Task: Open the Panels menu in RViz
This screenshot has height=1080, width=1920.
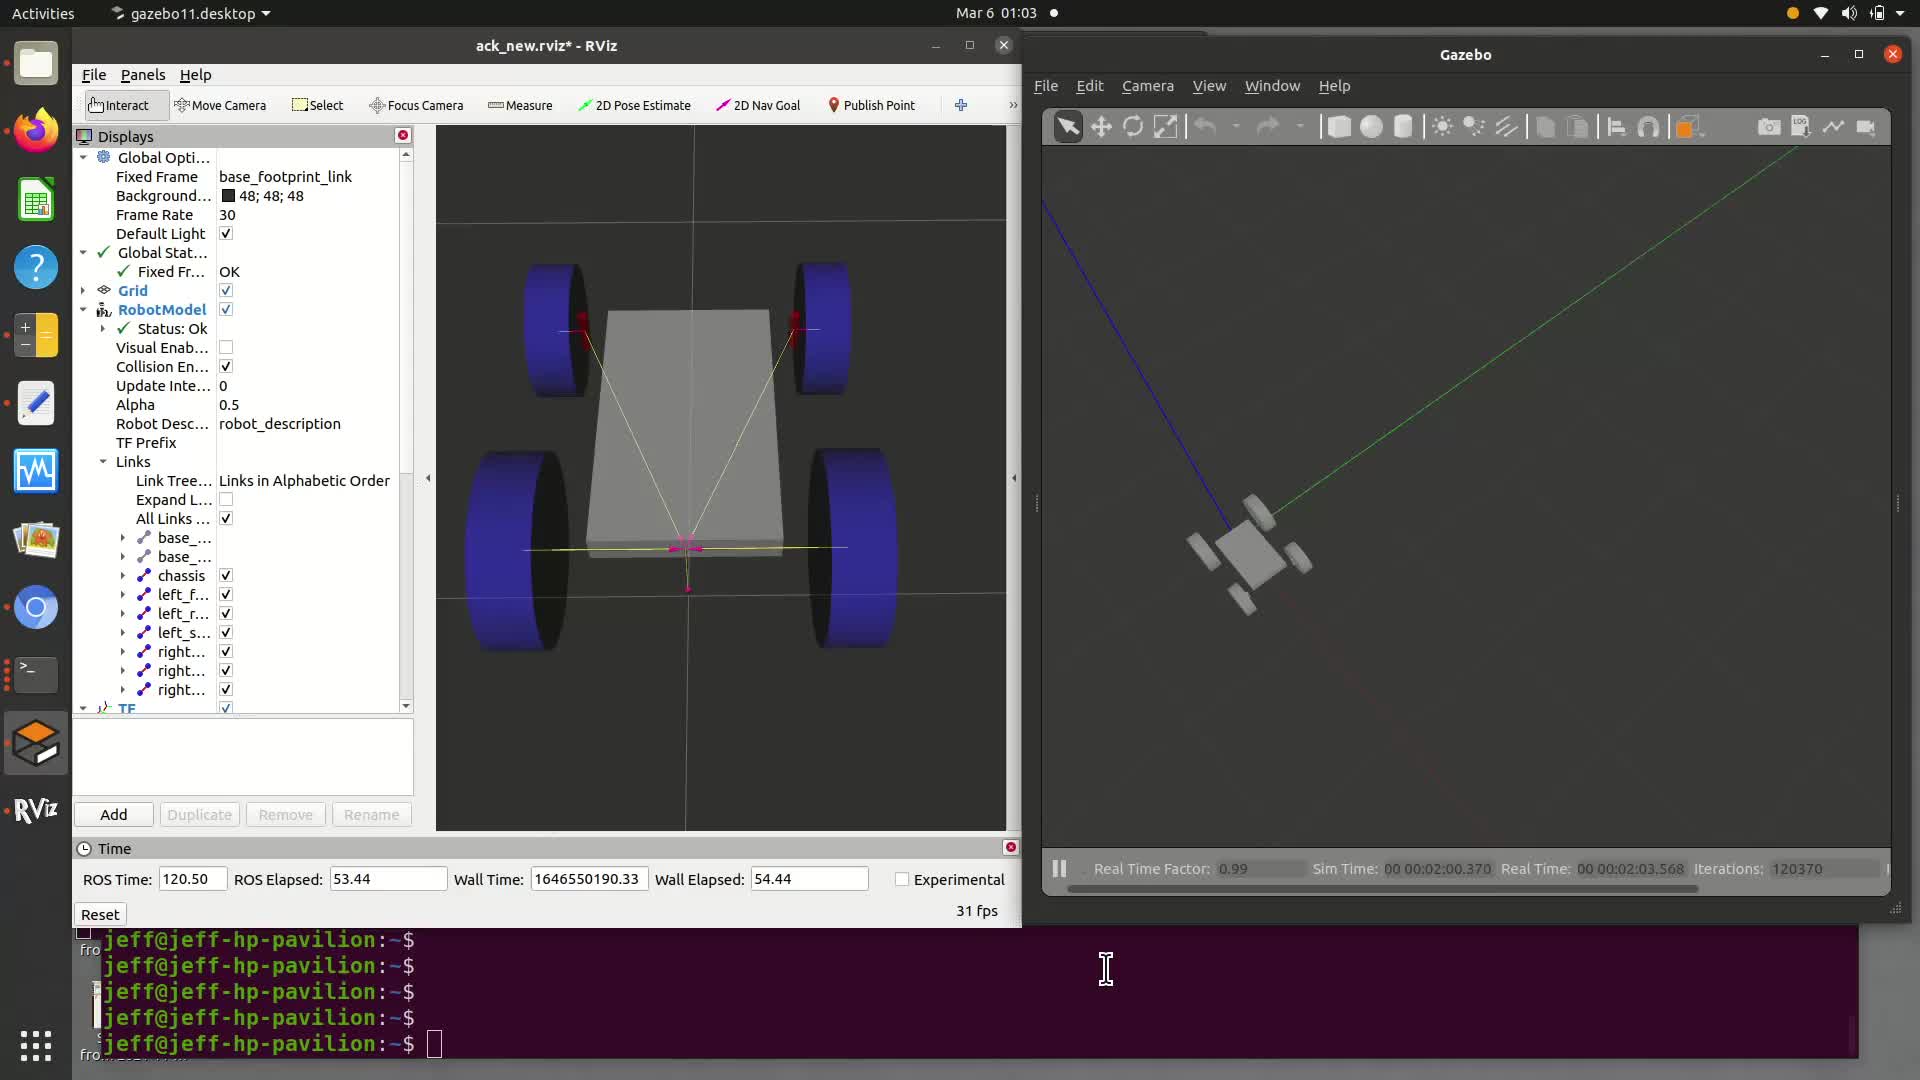Action: 143,75
